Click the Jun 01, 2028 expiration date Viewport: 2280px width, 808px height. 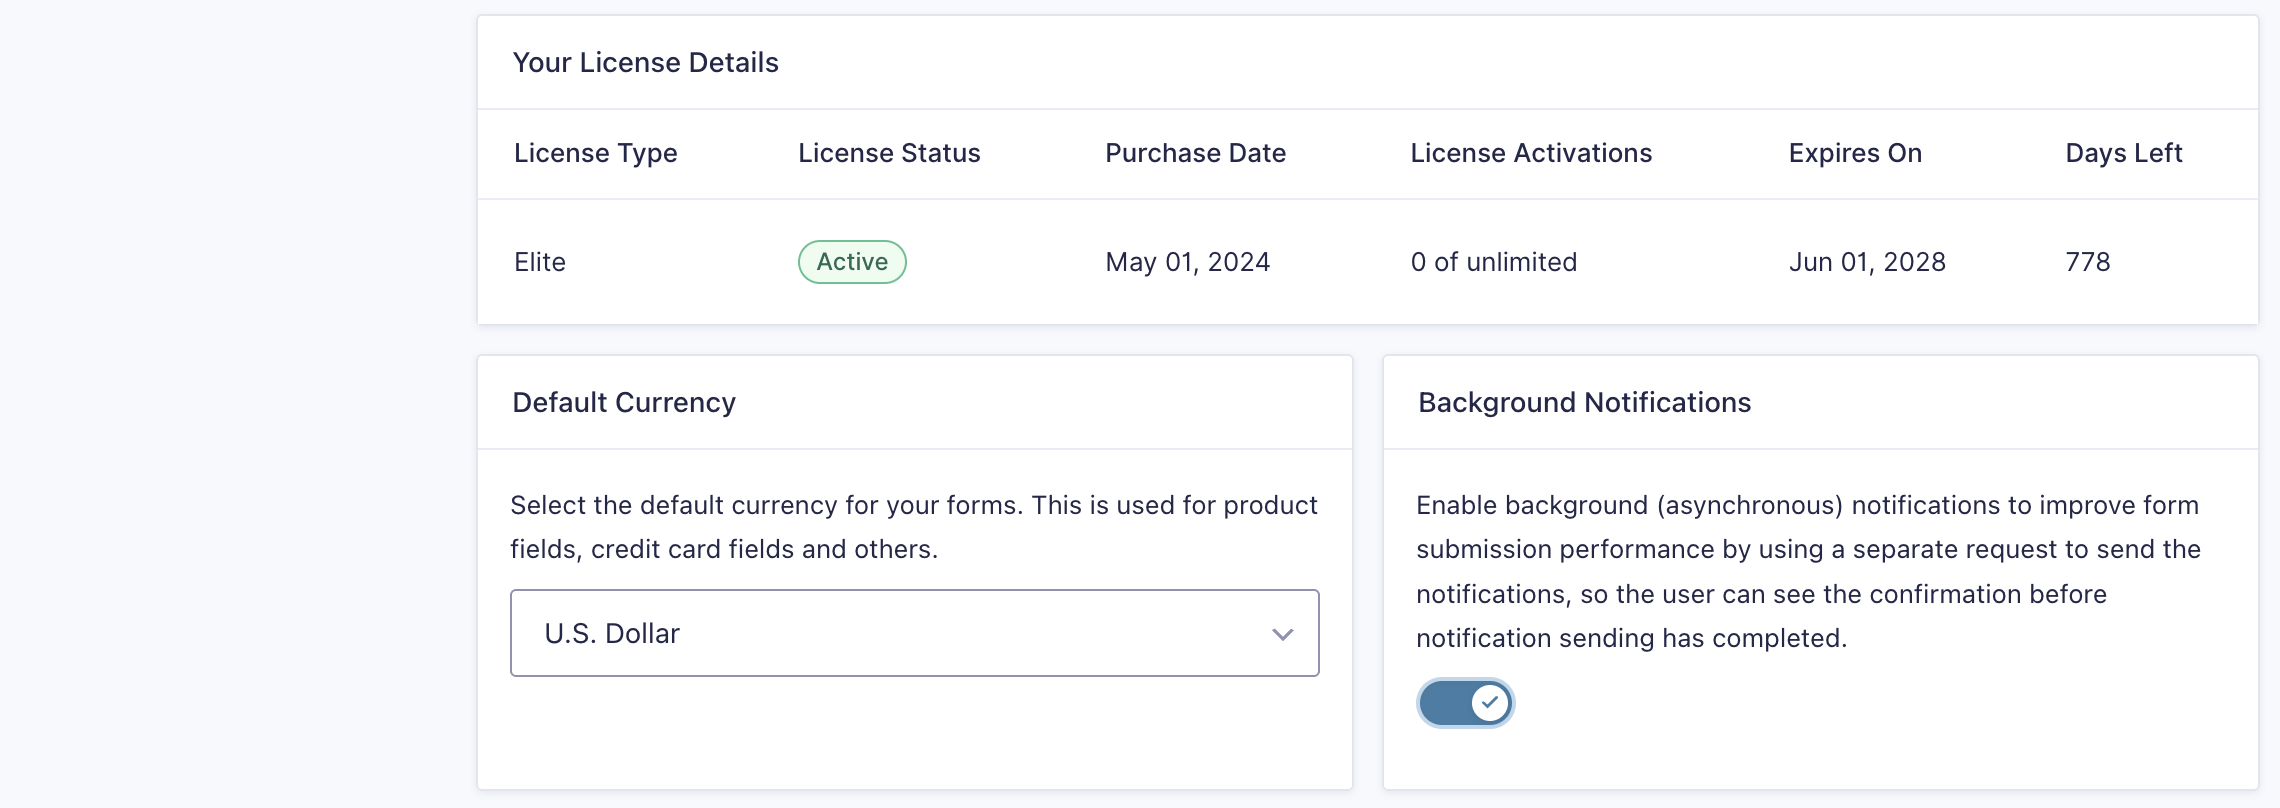1866,262
